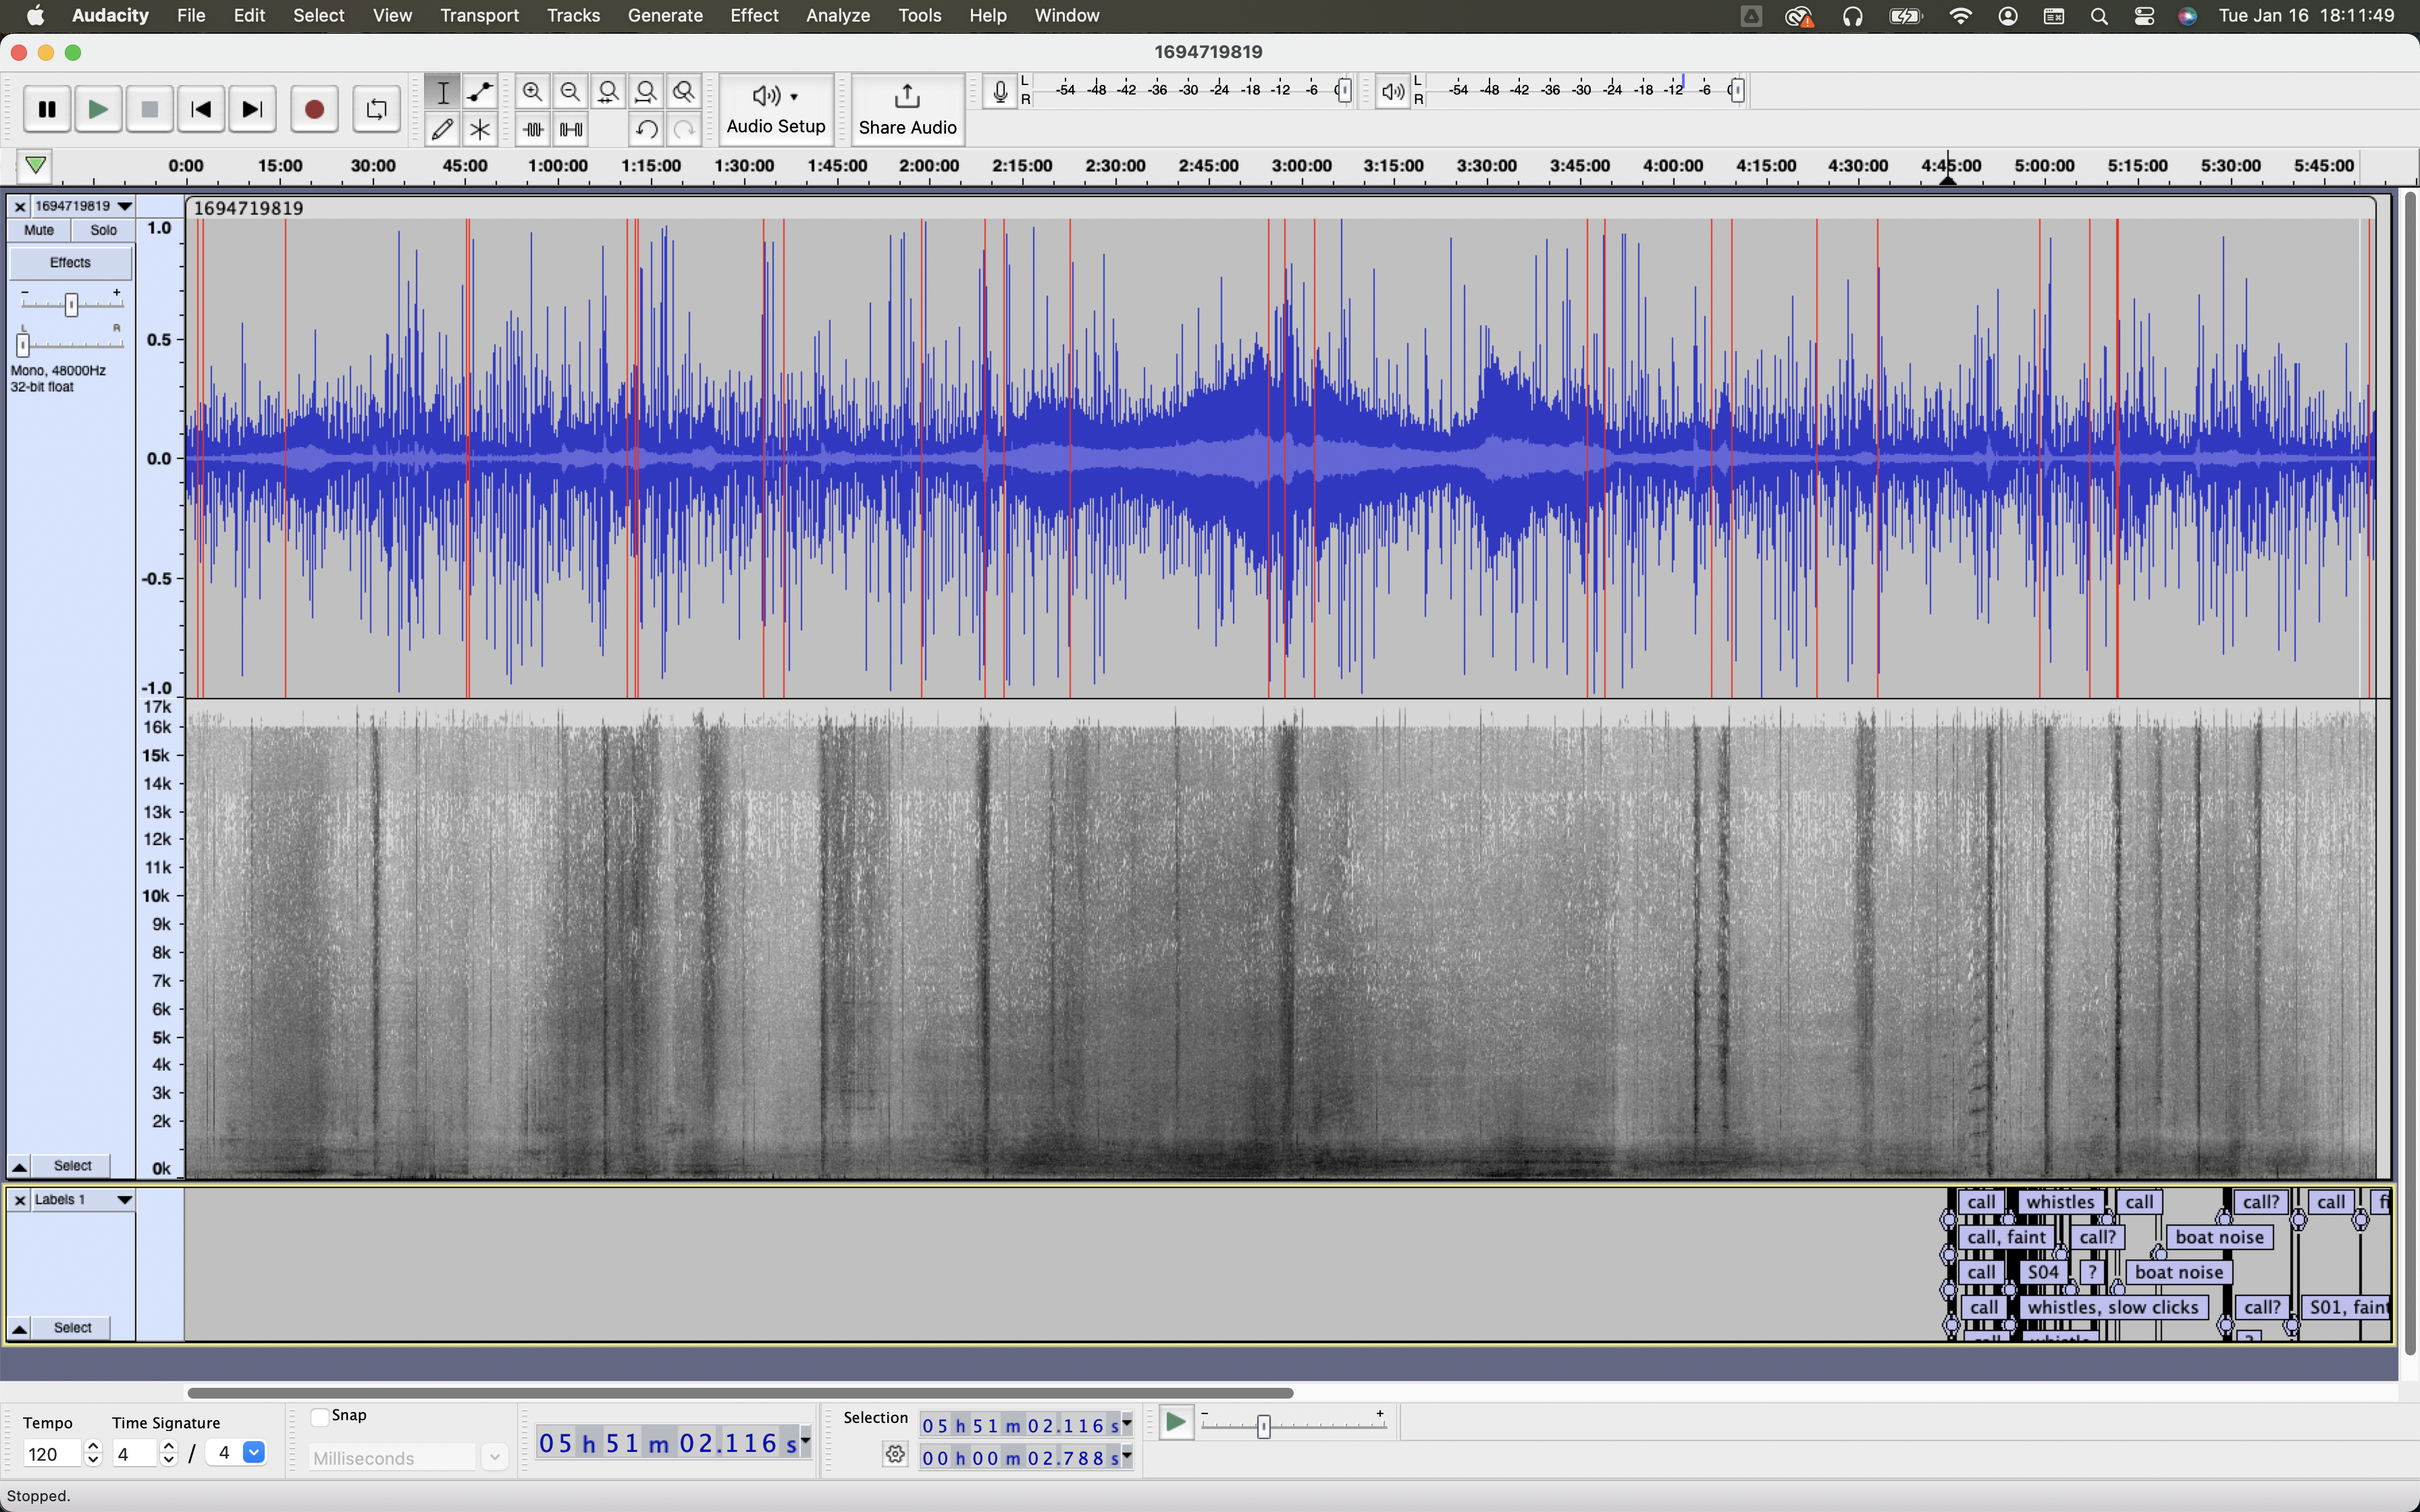Enable the Snap checkbox
The image size is (2420, 1512).
click(320, 1416)
